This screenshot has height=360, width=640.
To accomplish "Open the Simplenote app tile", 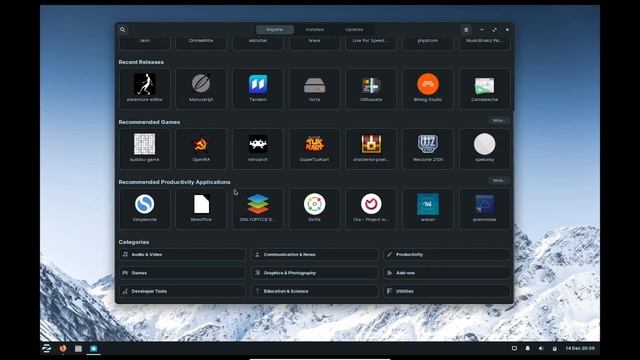I will [x=144, y=209].
